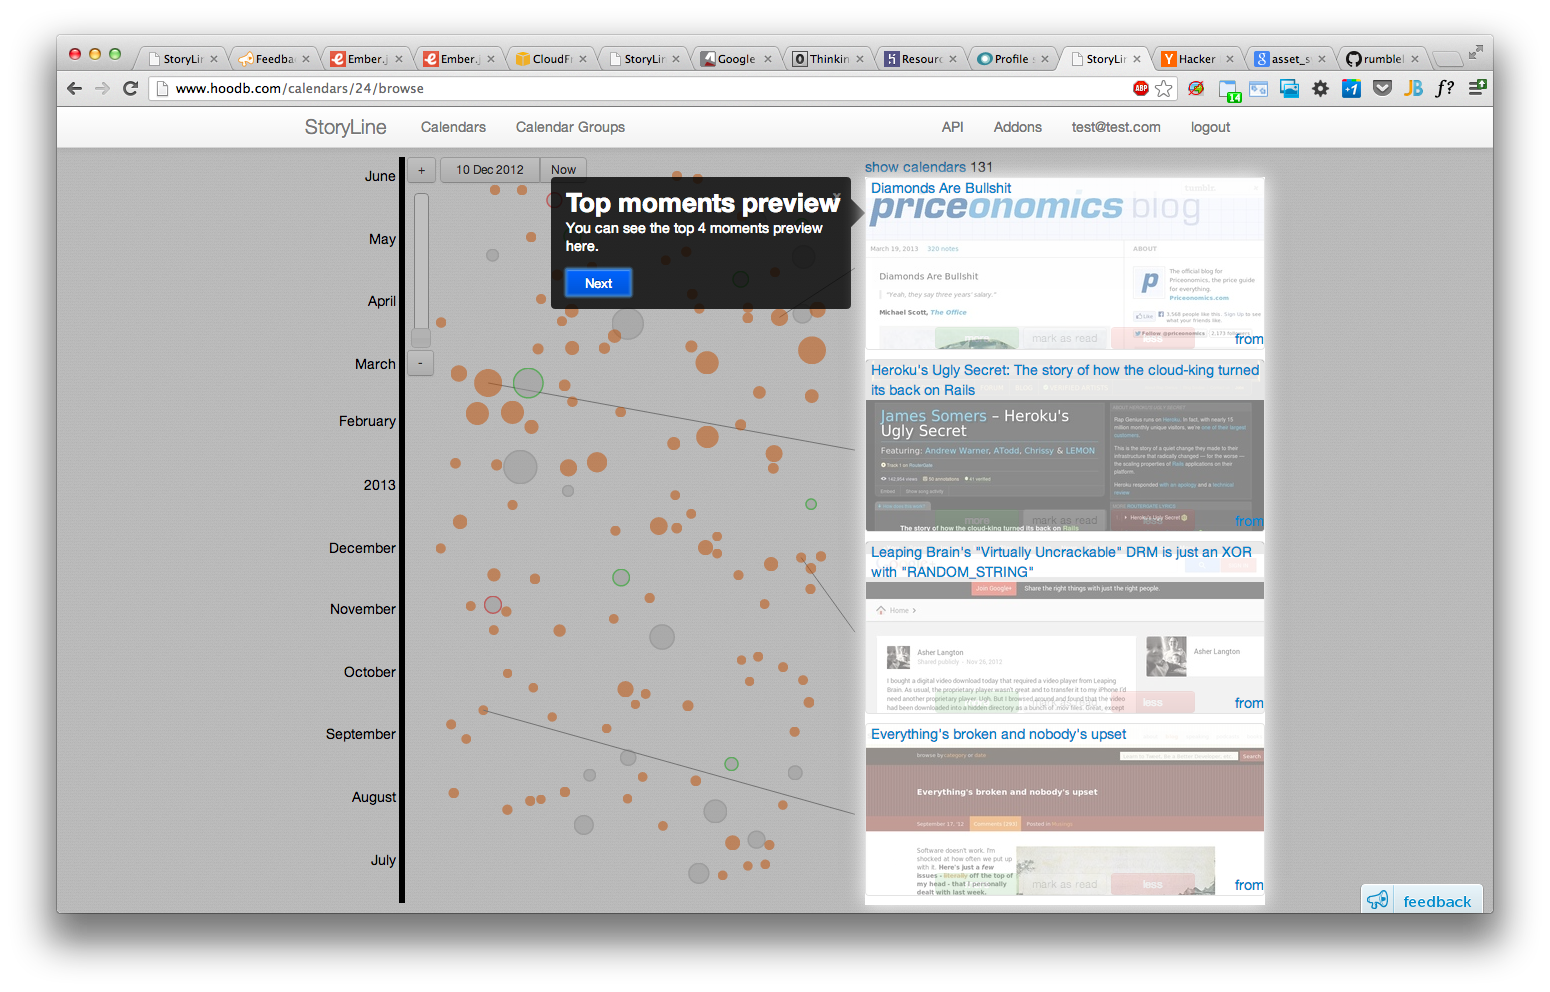The width and height of the screenshot is (1550, 992).
Task: Click the red-outlined circle near November
Action: [x=493, y=604]
